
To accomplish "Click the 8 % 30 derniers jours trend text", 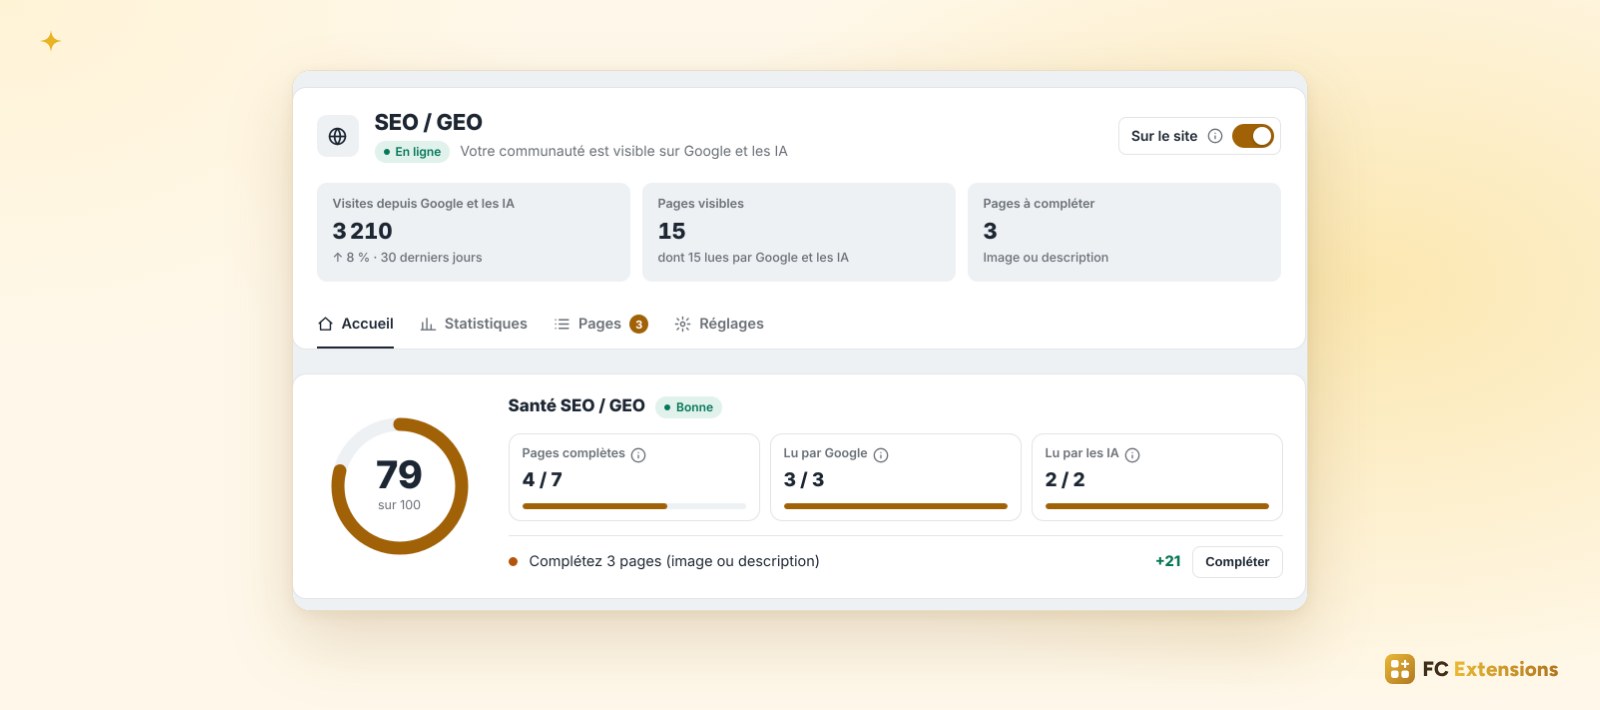I will click(407, 257).
